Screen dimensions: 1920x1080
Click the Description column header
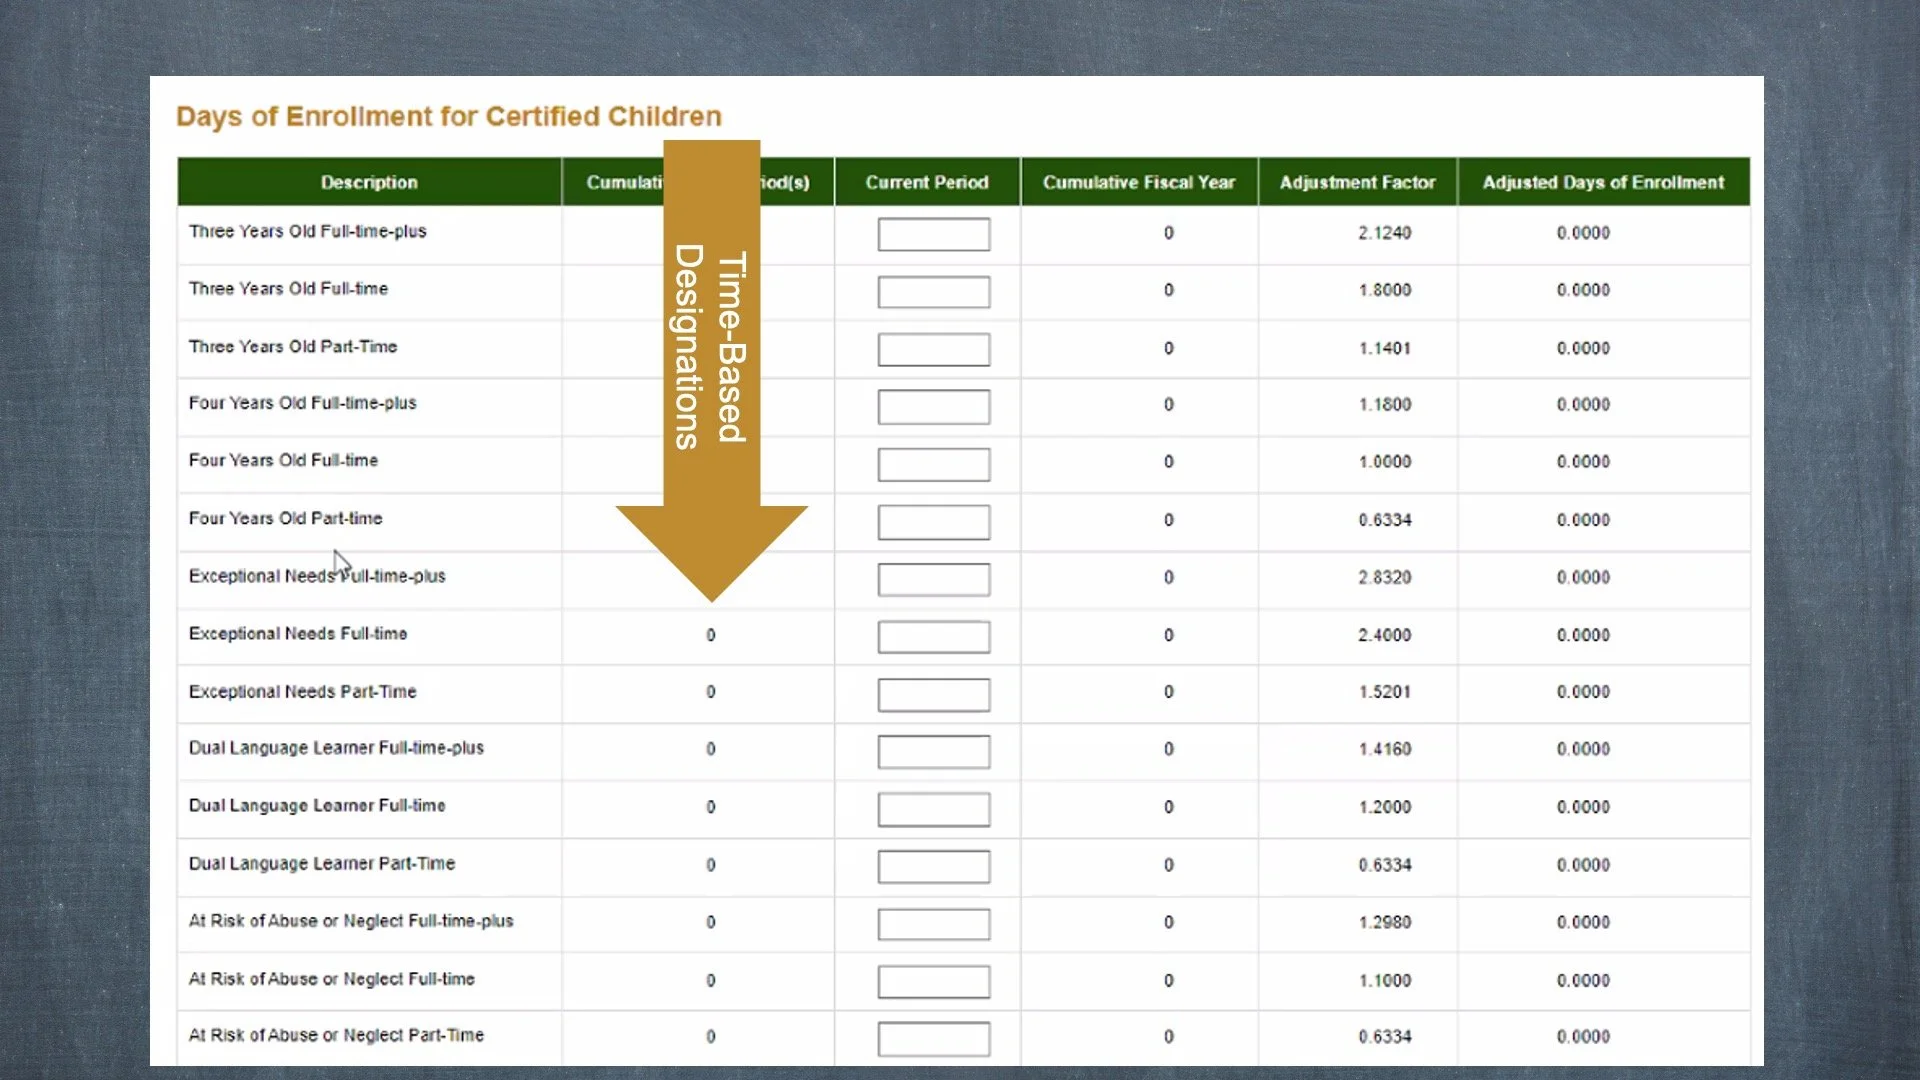[369, 182]
